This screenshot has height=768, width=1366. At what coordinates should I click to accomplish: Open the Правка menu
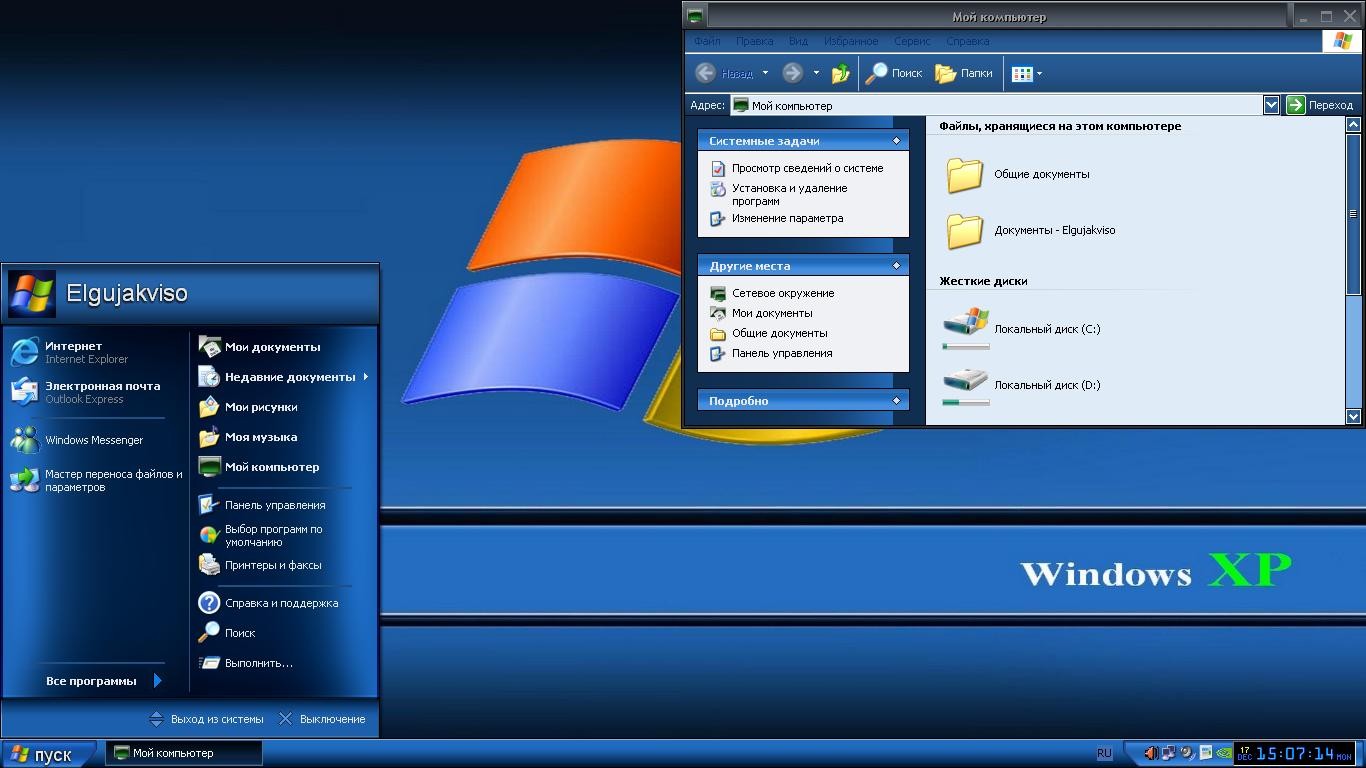(754, 41)
